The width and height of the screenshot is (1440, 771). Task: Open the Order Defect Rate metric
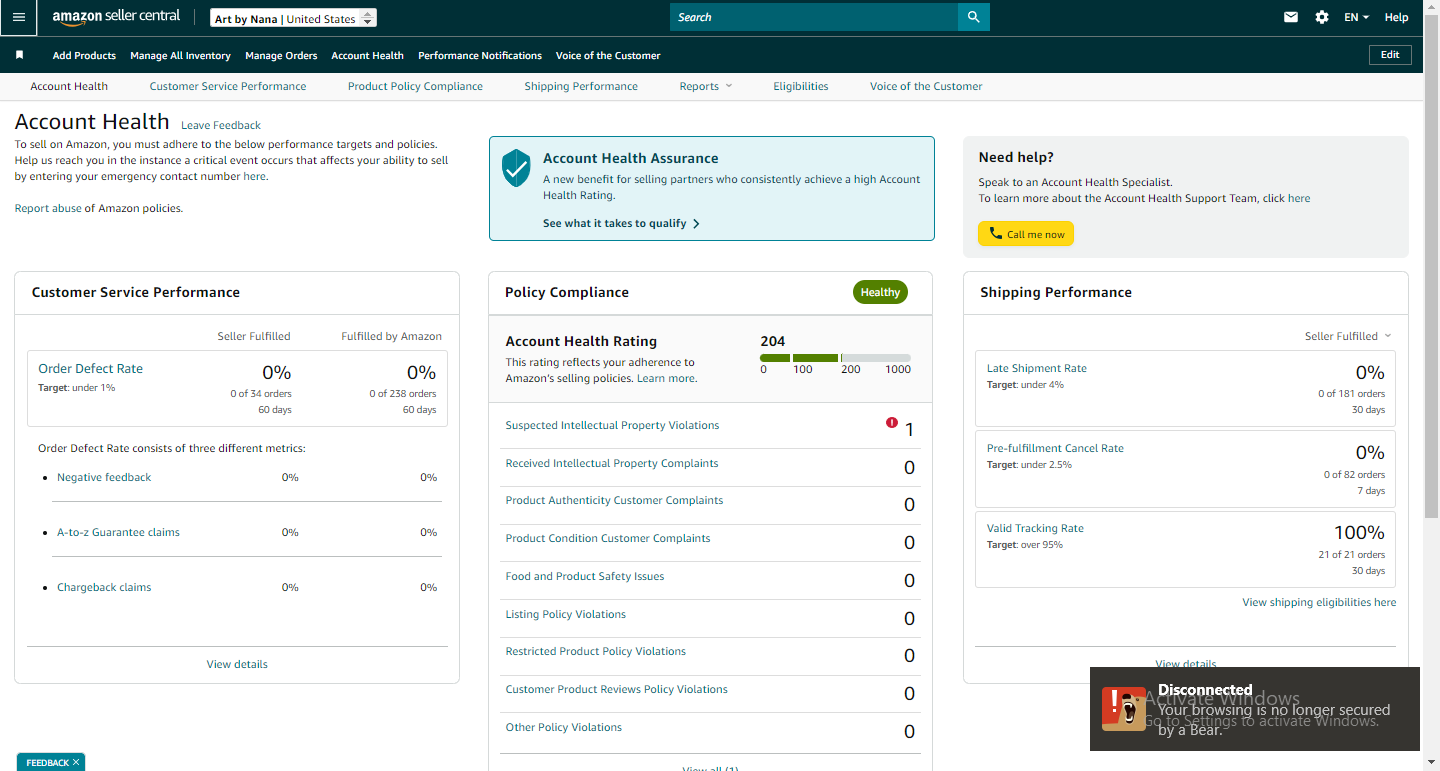click(x=90, y=368)
